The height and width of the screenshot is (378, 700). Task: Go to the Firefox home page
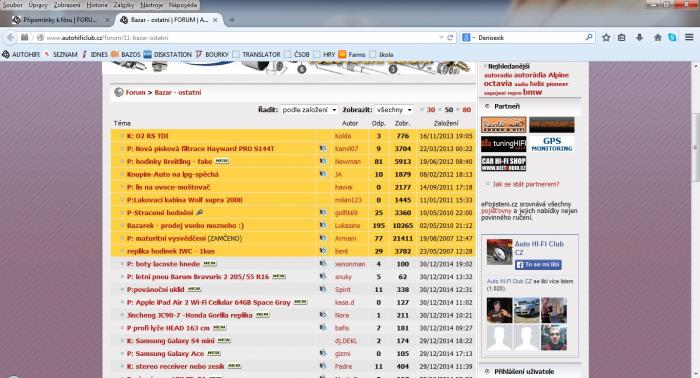(658, 38)
